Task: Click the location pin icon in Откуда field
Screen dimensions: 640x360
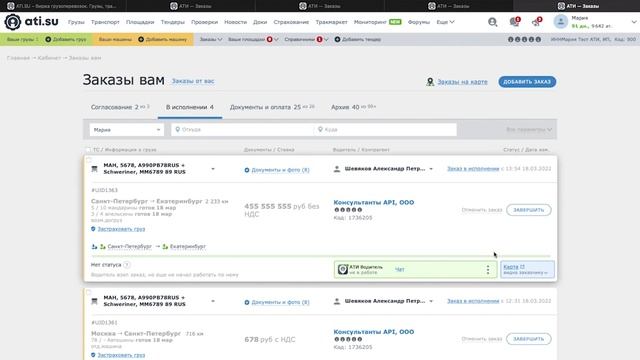Action: (x=178, y=129)
